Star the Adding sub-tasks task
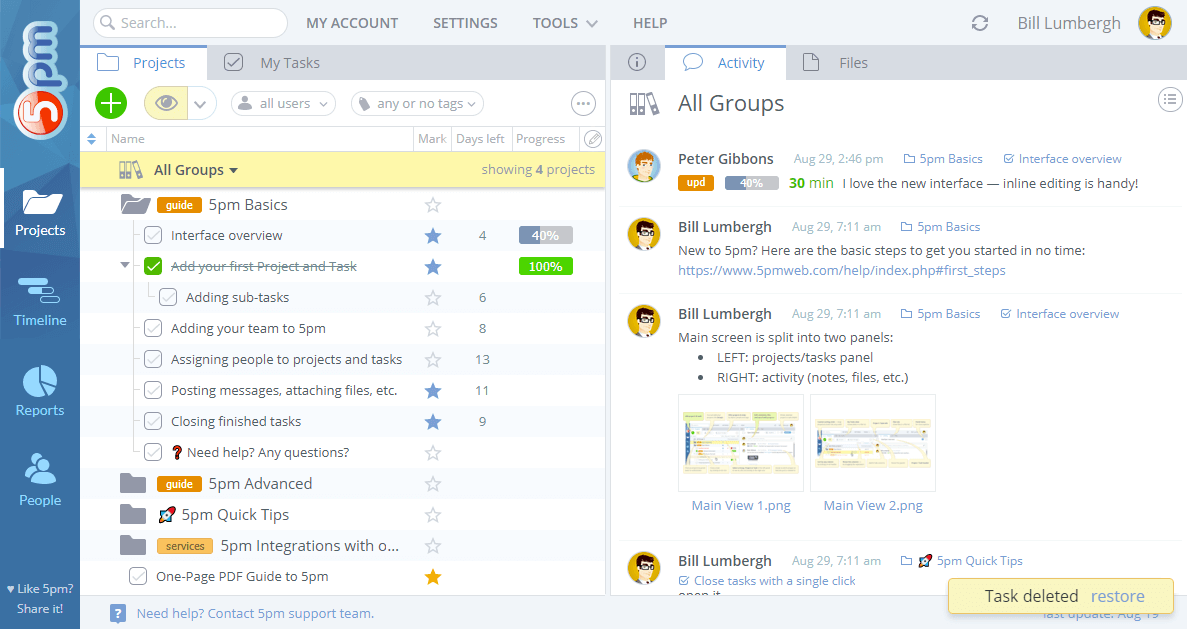Image resolution: width=1187 pixels, height=629 pixels. point(432,297)
